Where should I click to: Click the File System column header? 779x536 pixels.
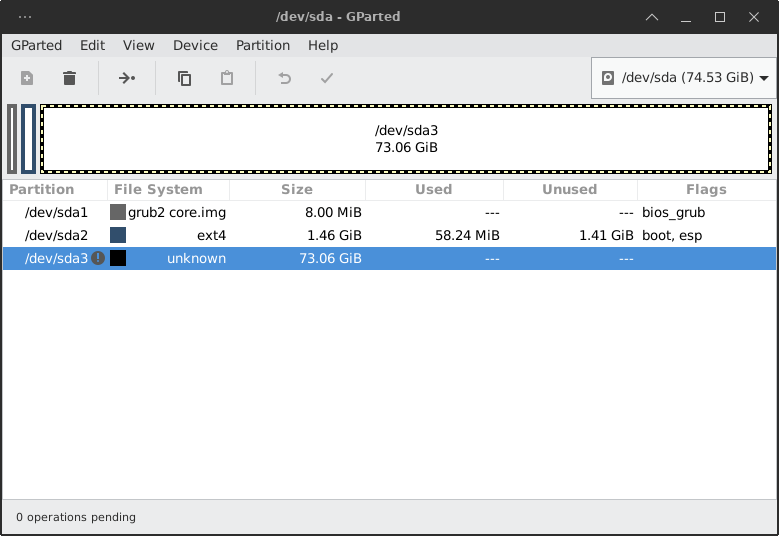coord(168,189)
